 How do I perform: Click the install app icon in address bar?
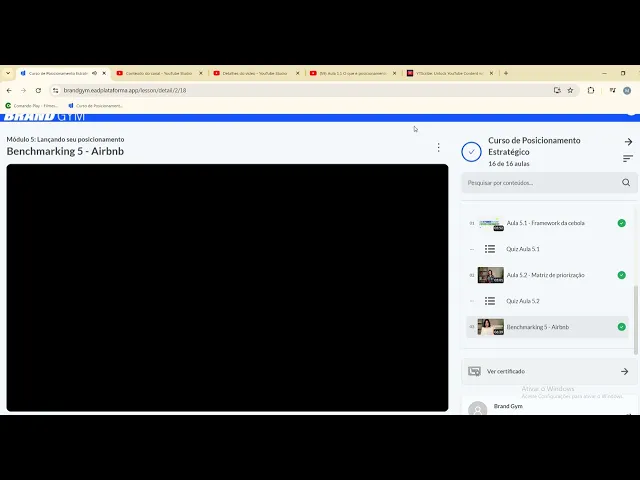[557, 90]
